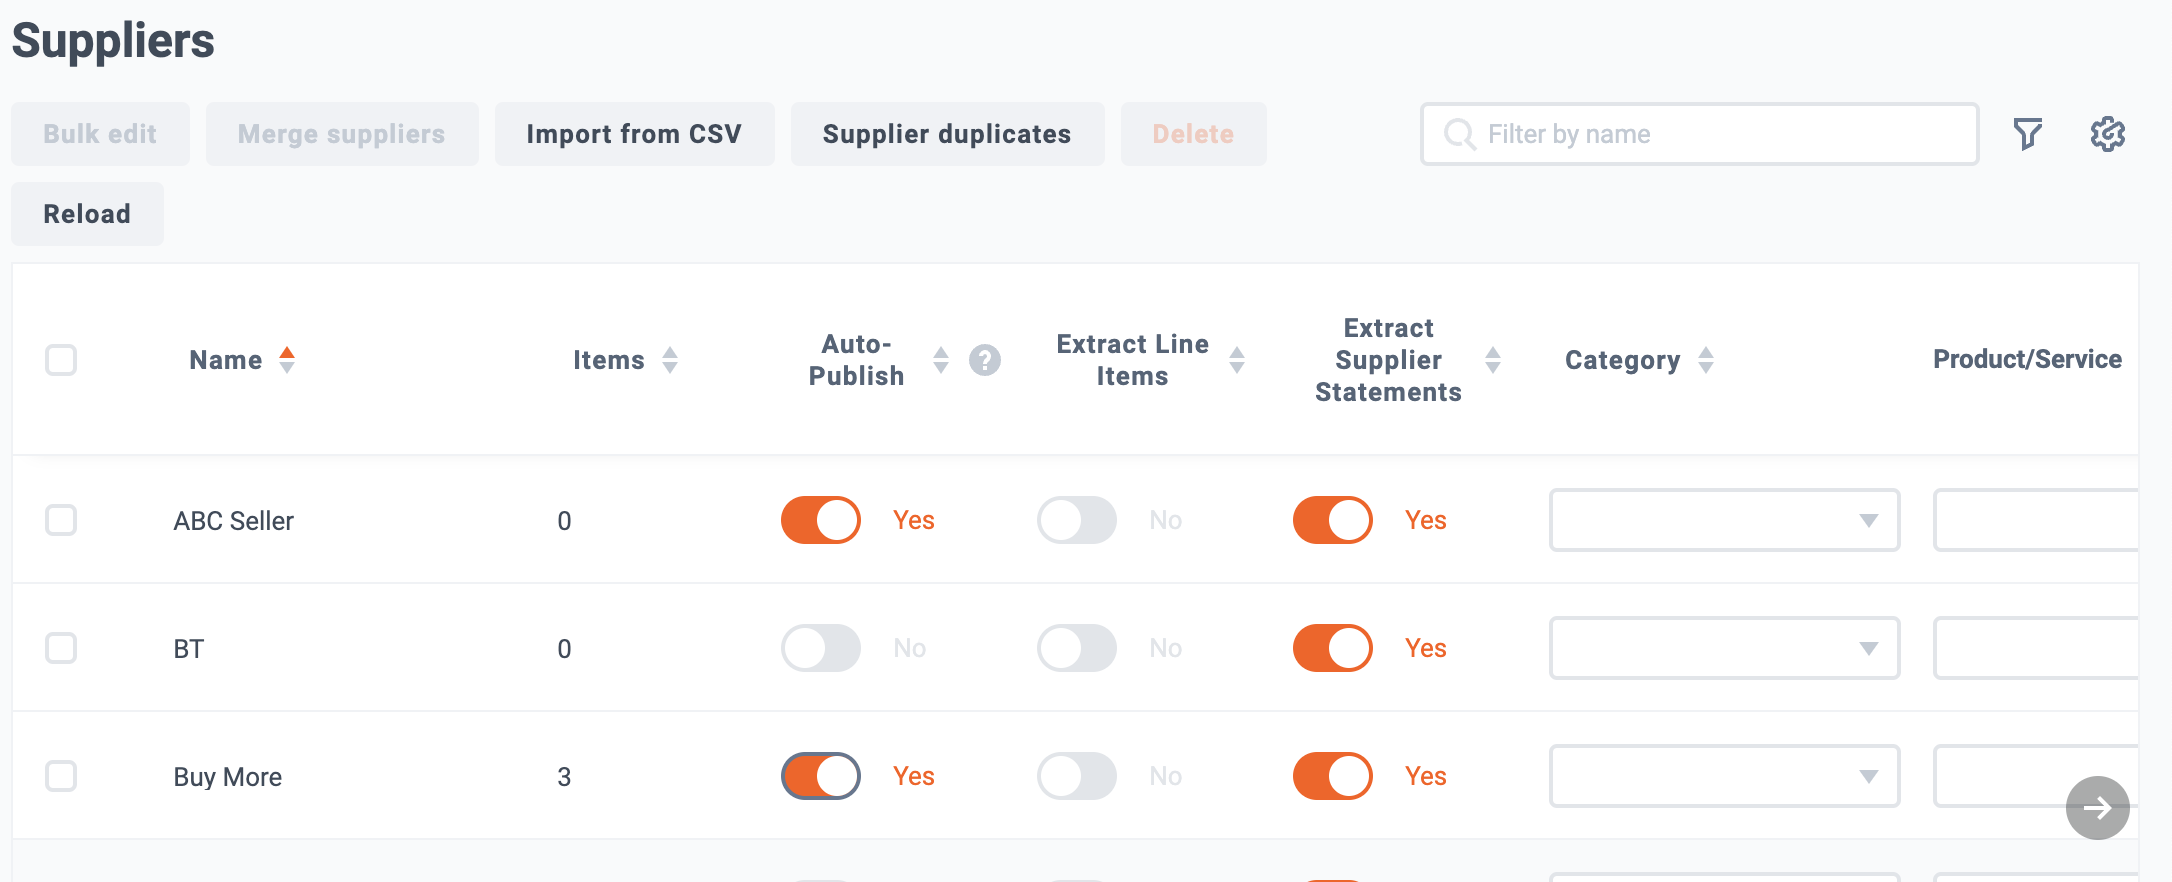
Task: Open Supplier duplicates
Action: point(947,134)
